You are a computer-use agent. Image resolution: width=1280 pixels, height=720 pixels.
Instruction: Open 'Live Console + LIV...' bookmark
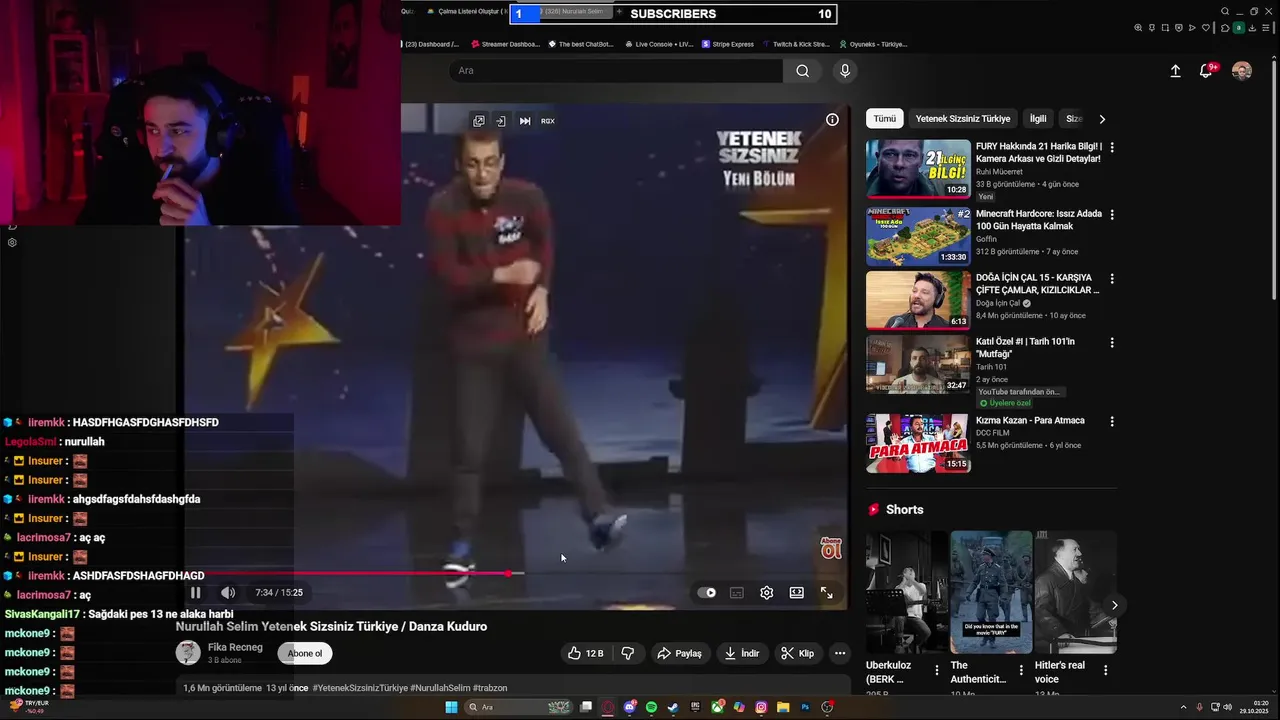coord(659,44)
